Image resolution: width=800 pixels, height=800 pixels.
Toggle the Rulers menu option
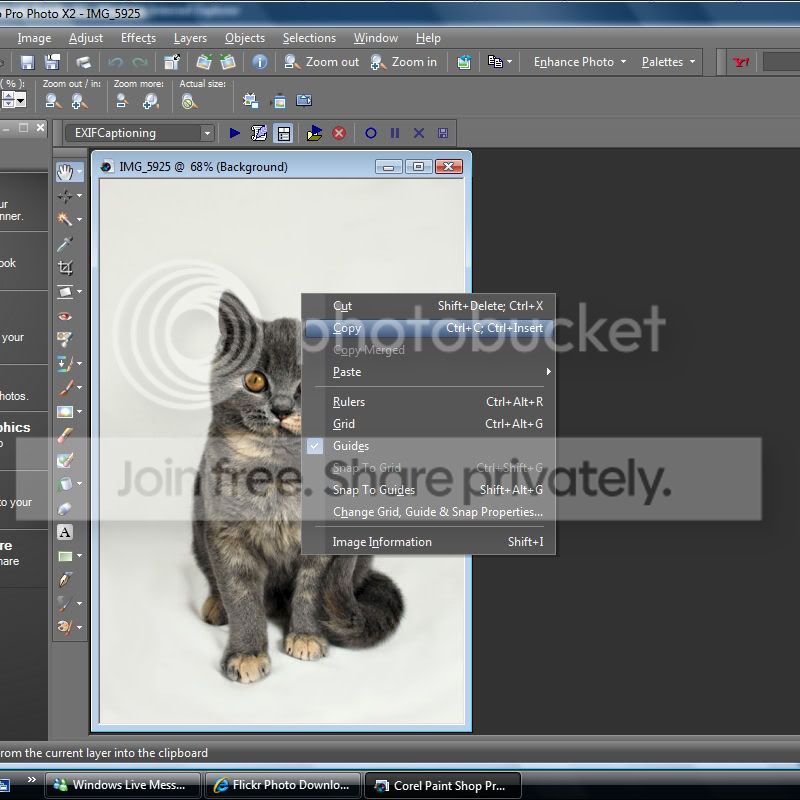click(x=349, y=402)
